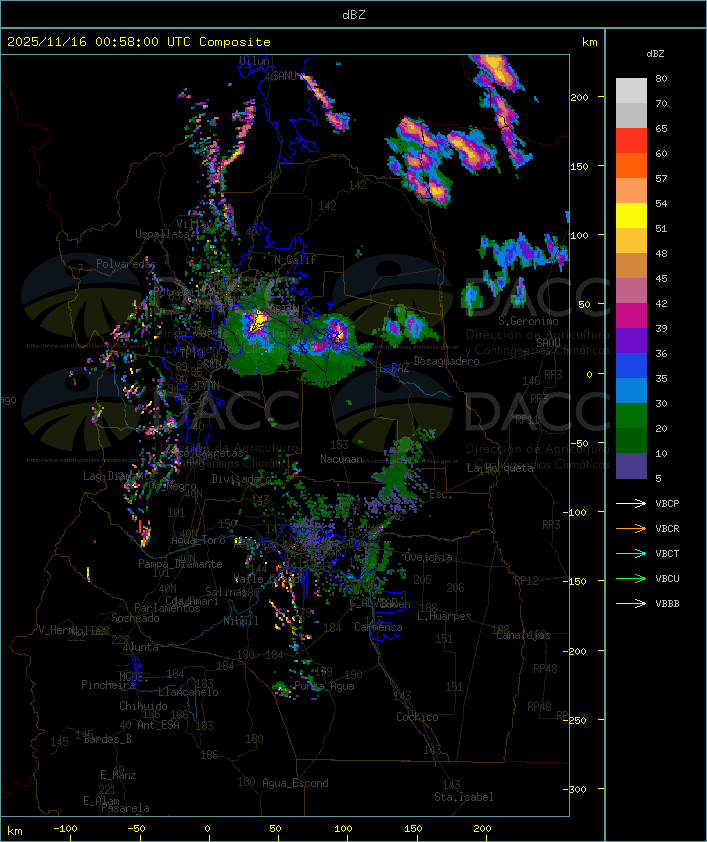Click the -300 tick on the vertical axis
Image resolution: width=707 pixels, height=842 pixels.
pos(577,789)
